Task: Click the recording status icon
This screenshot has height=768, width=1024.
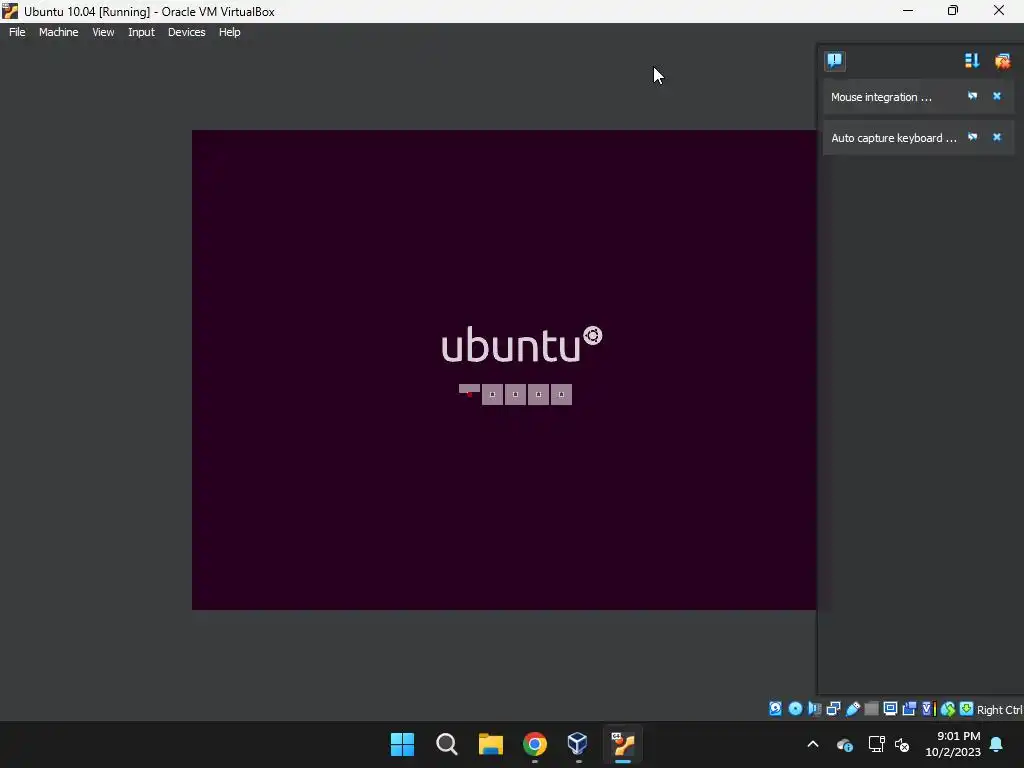Action: tap(909, 709)
